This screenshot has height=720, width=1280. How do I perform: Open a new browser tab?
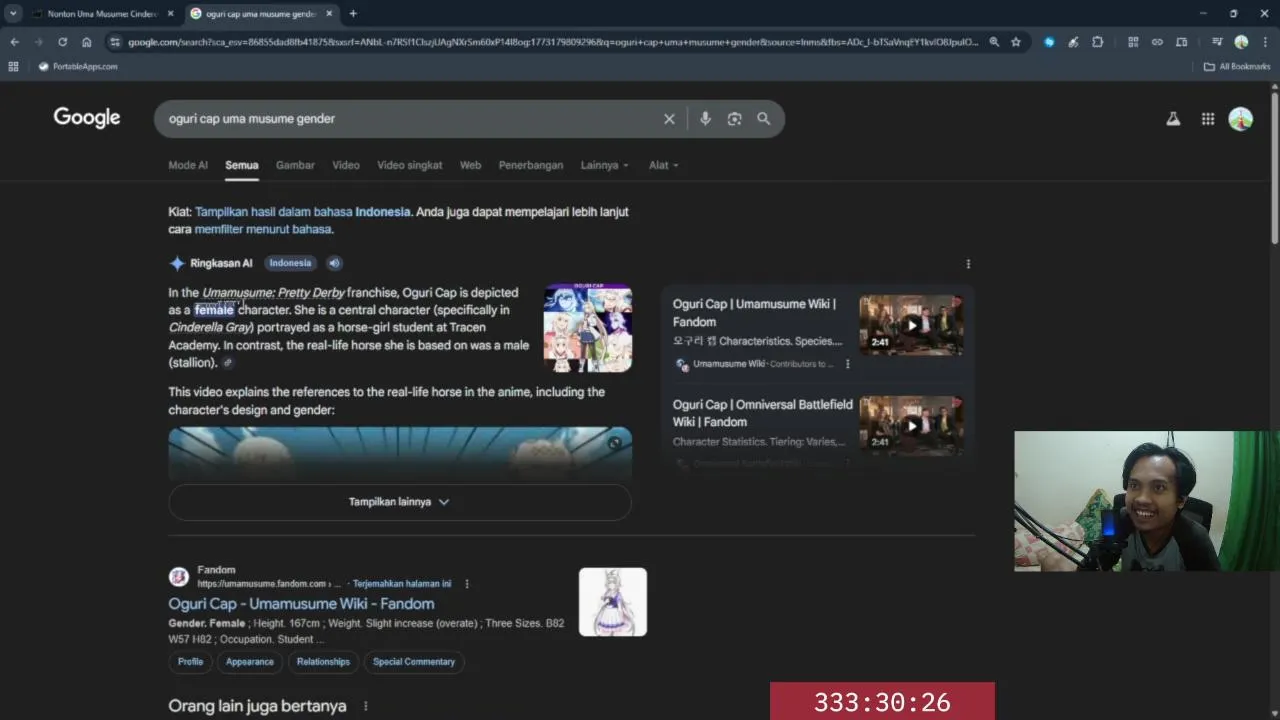353,14
